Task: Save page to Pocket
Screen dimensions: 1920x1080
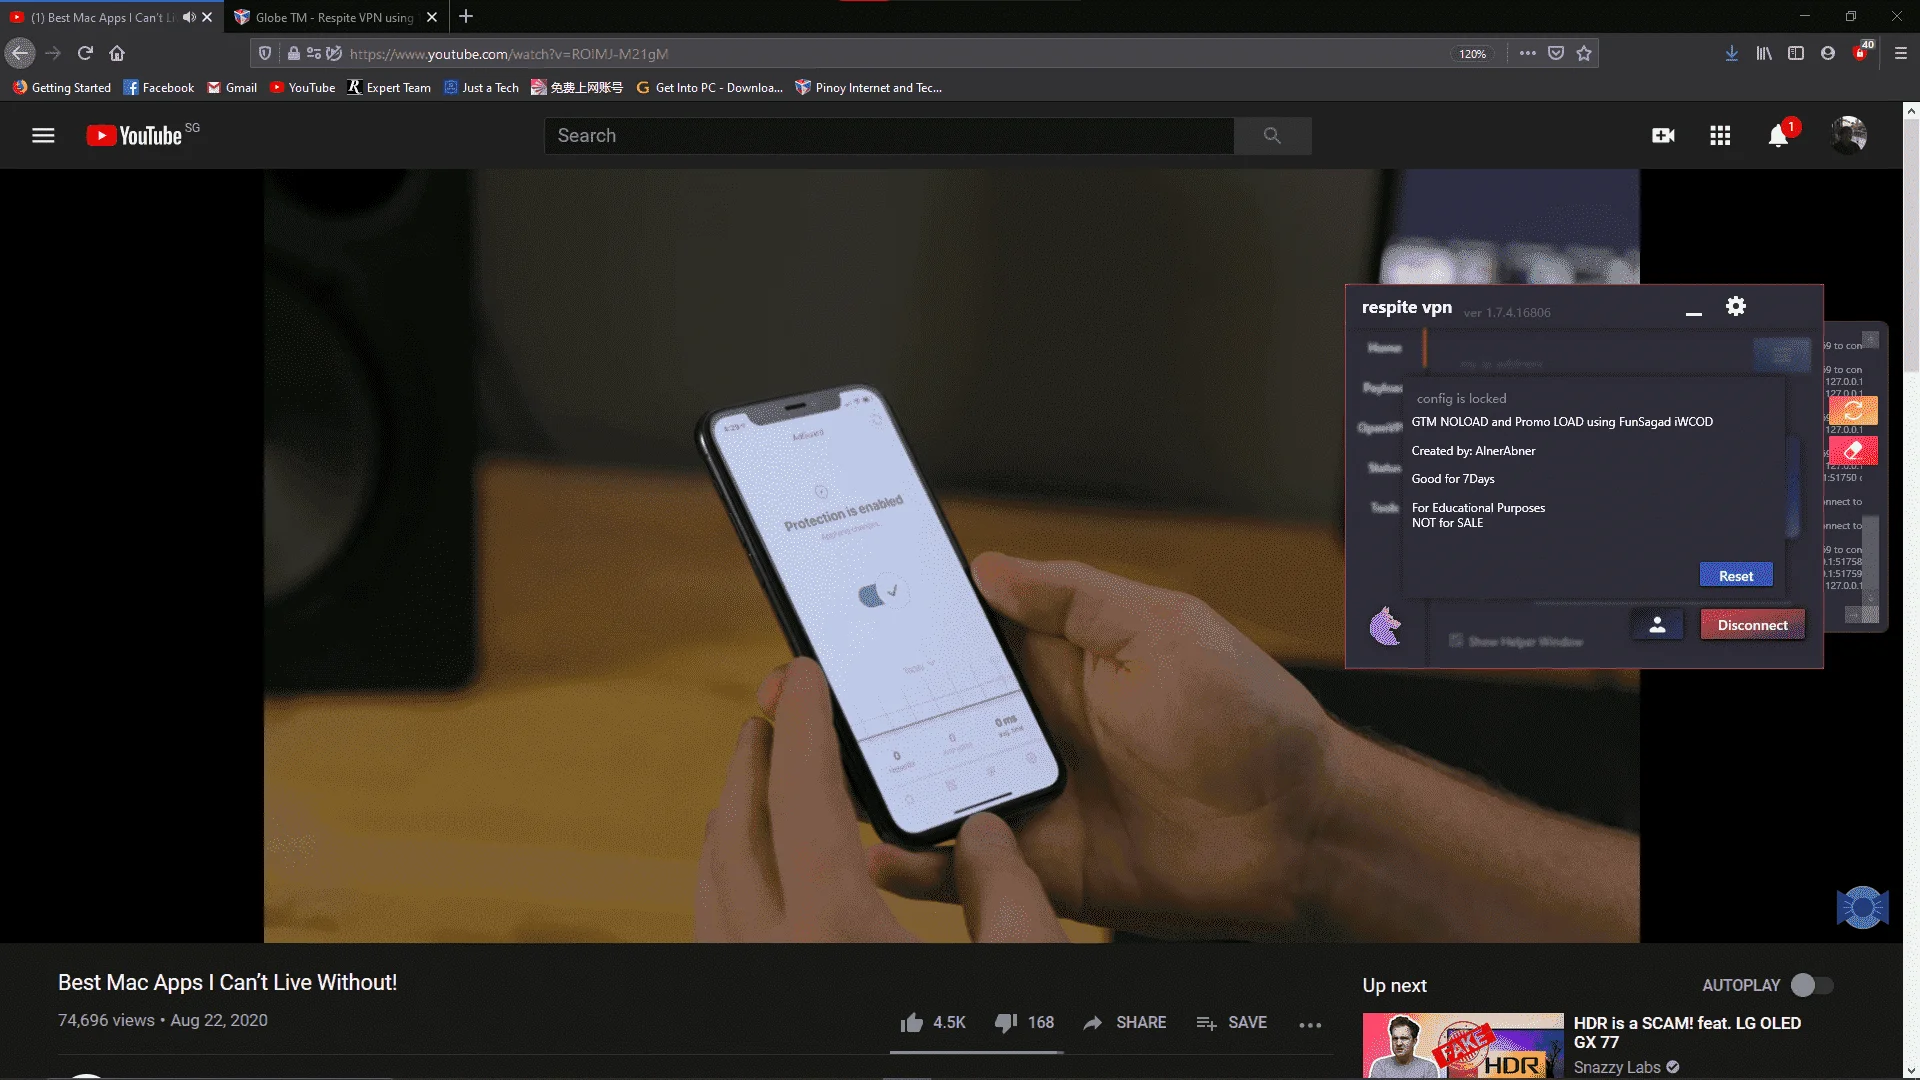Action: [1556, 54]
